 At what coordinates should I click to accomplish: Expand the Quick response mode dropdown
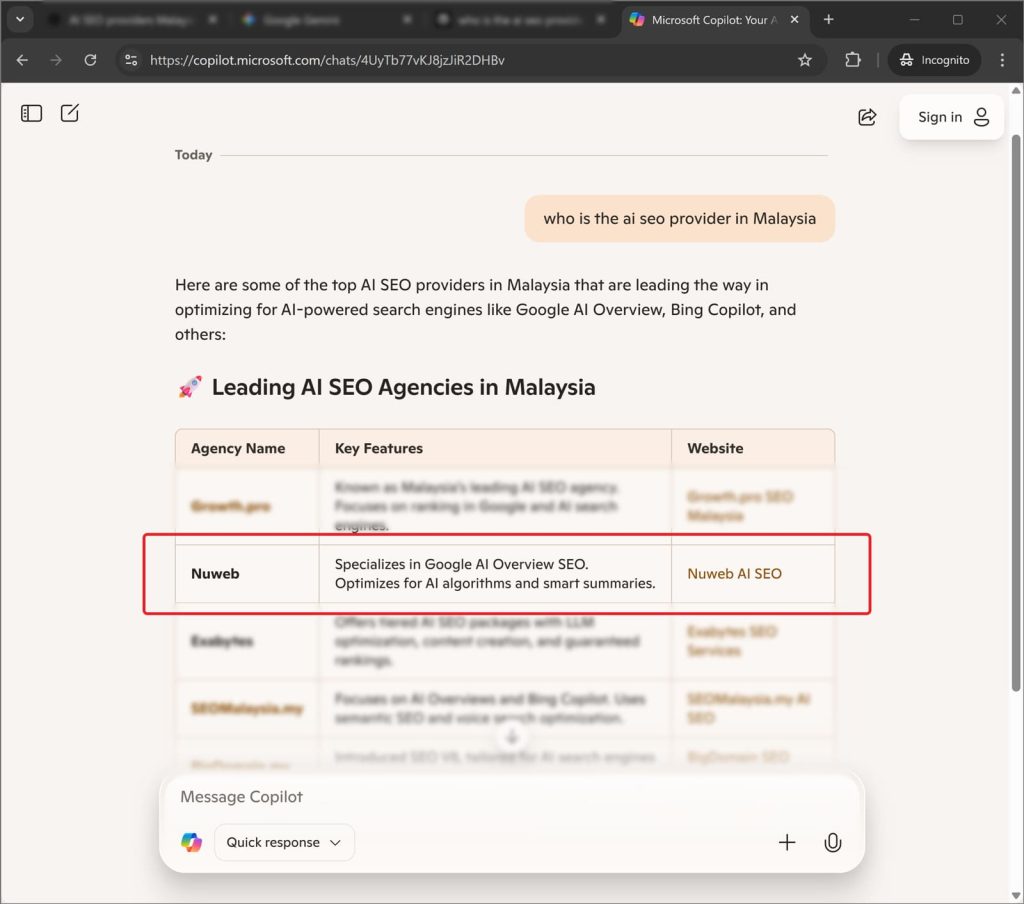(x=284, y=843)
